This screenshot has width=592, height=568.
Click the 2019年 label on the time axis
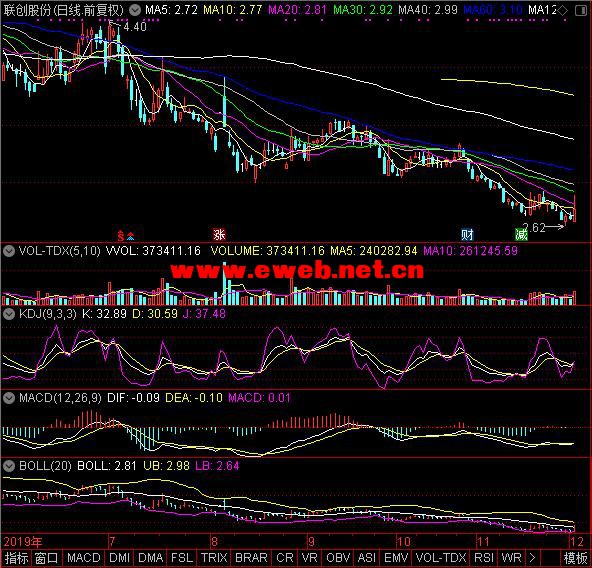pos(23,542)
